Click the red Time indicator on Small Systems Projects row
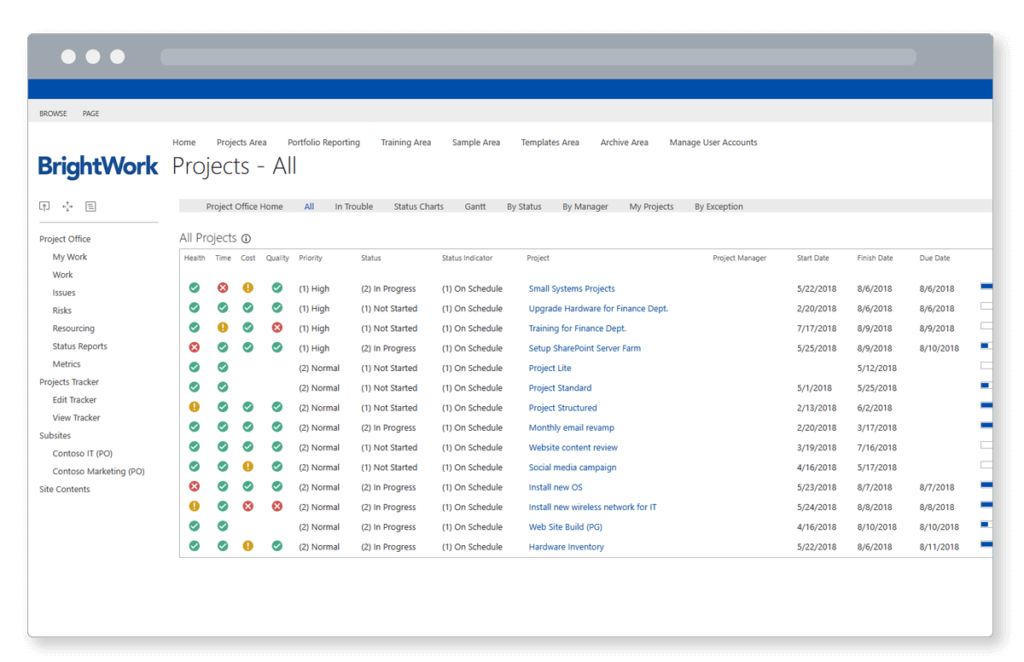Screen dimensions: 1024x662 tap(221, 288)
